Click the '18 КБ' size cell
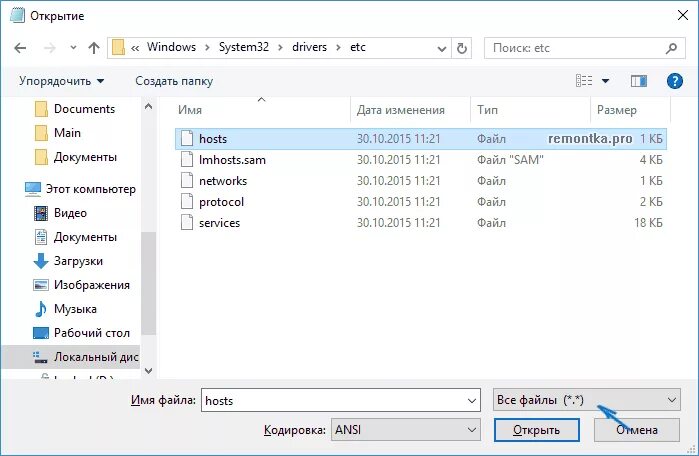 click(648, 223)
